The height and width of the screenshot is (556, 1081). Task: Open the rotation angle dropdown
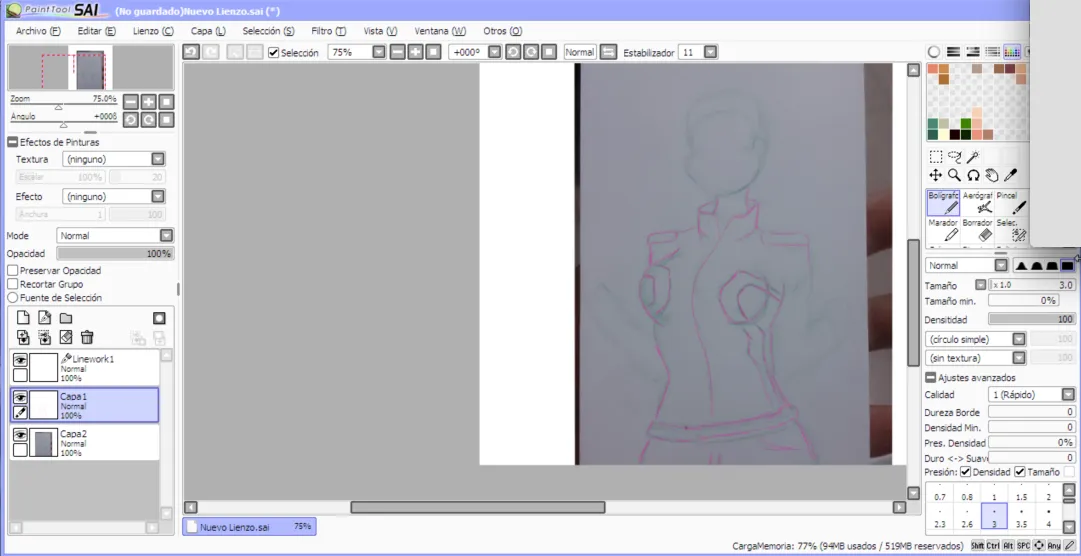pyautogui.click(x=494, y=52)
